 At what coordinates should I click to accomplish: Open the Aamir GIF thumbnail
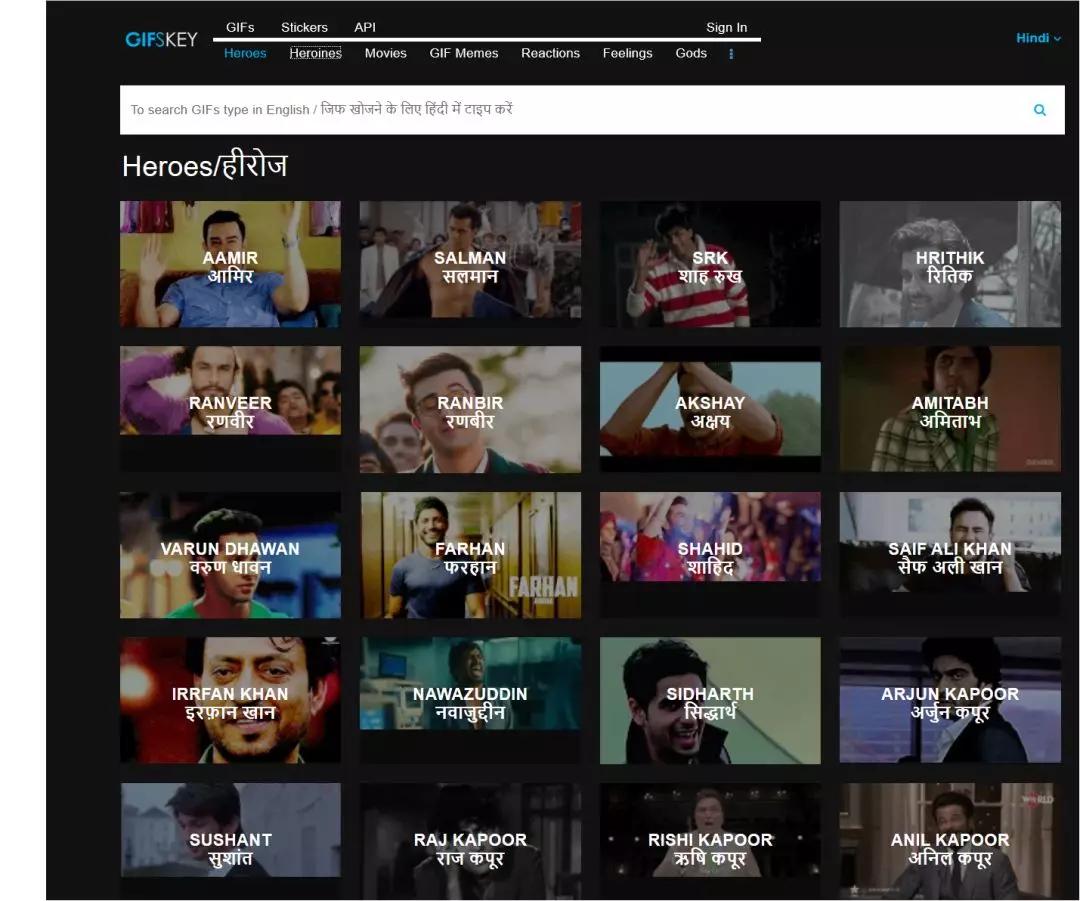[230, 265]
